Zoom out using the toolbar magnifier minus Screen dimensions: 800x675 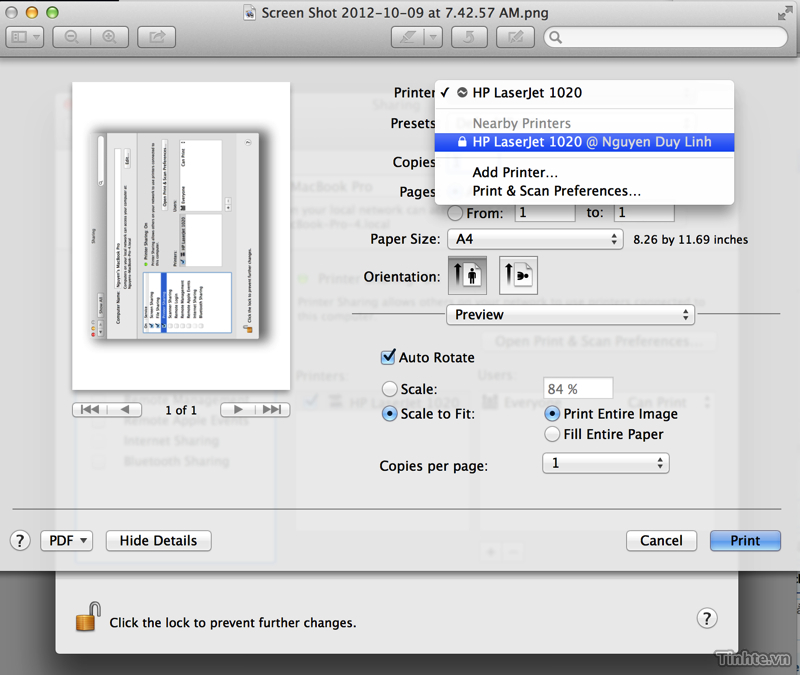(72, 37)
